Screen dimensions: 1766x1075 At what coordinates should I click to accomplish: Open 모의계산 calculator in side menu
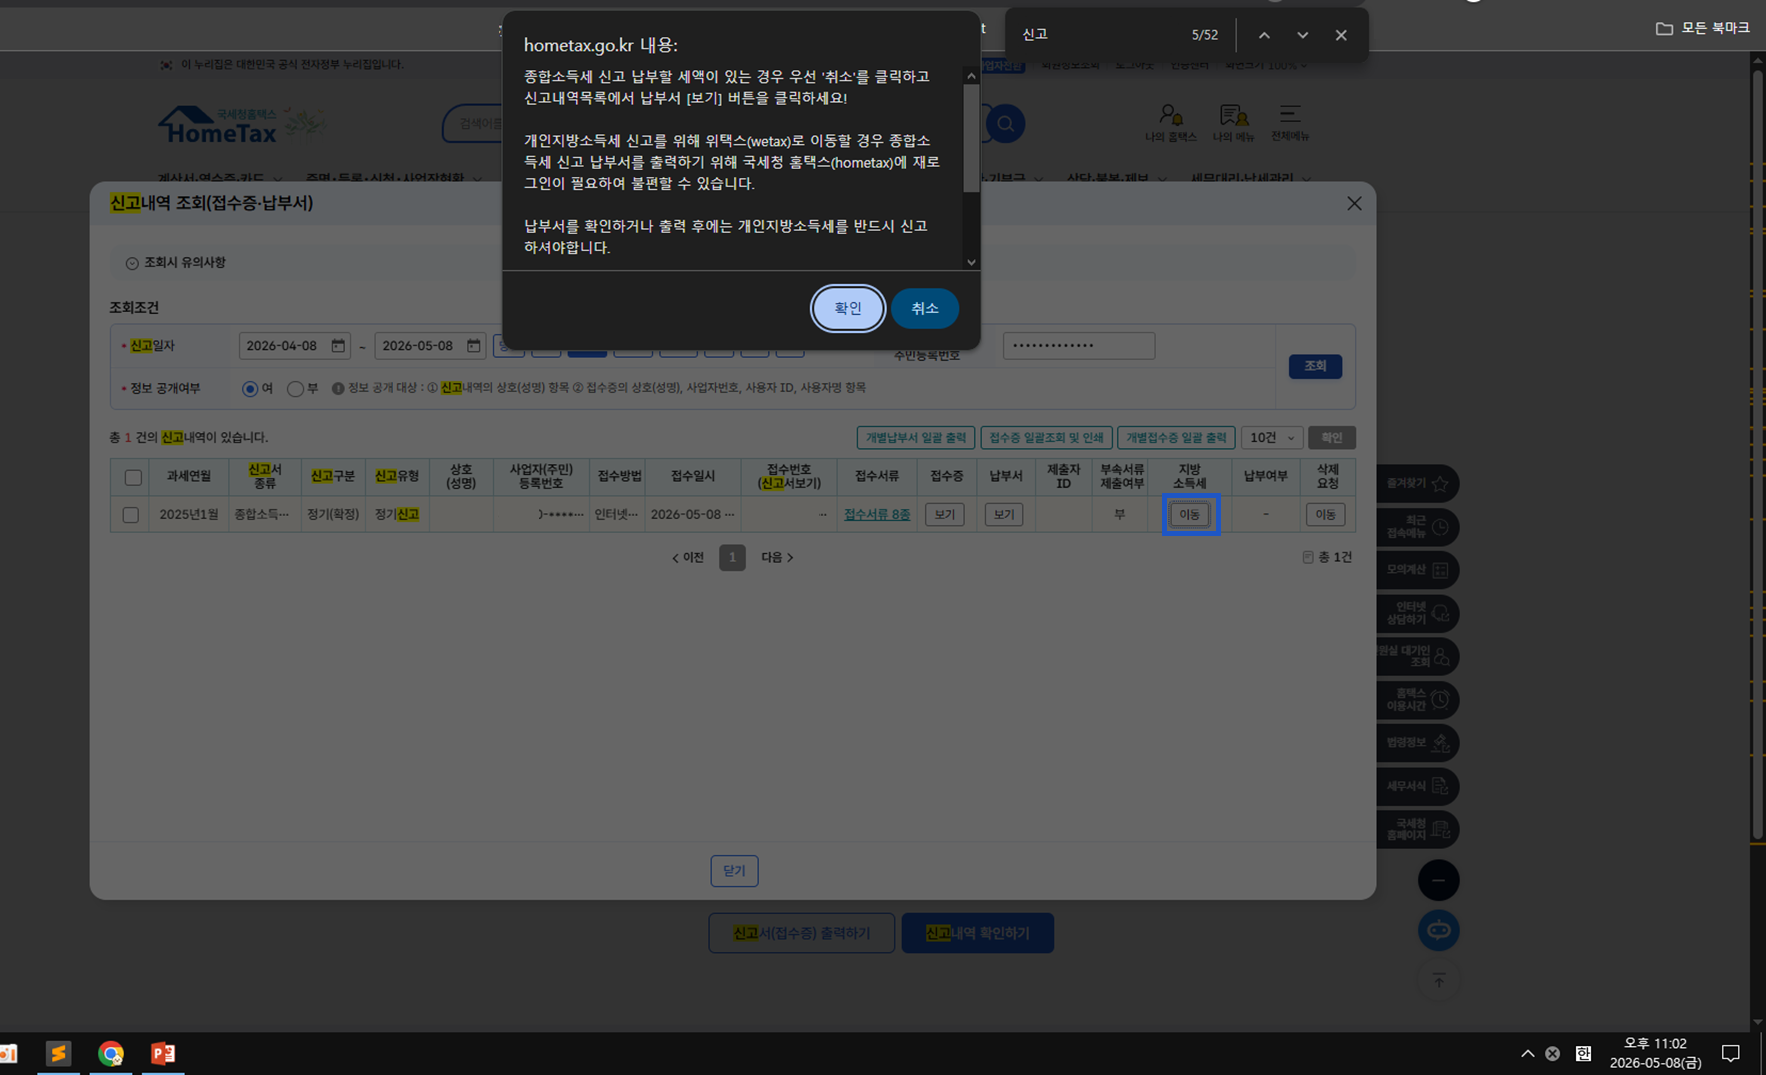1417,570
